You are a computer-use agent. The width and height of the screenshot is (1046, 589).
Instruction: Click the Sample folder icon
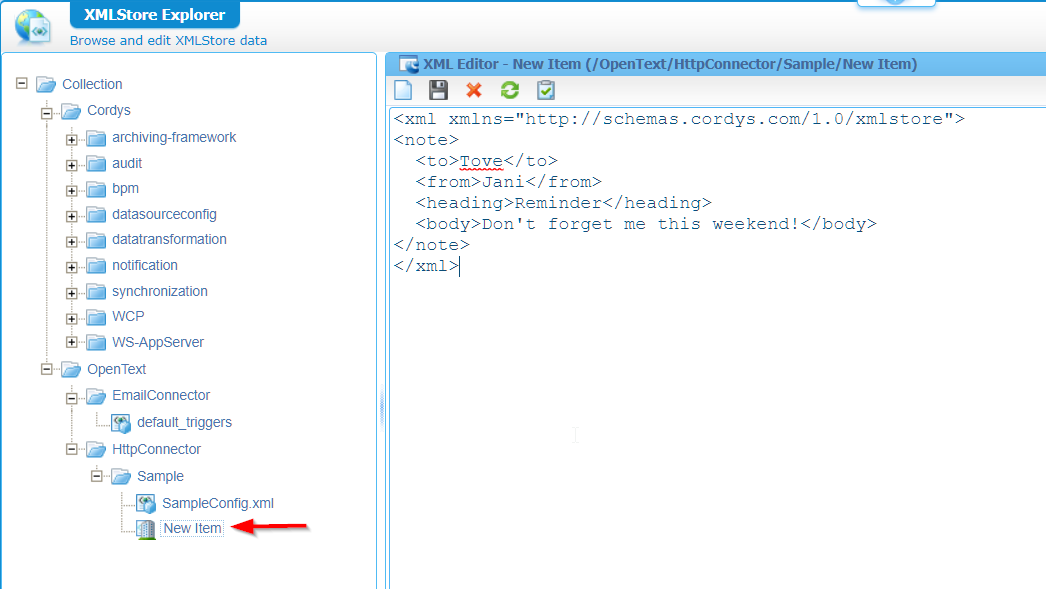point(121,476)
